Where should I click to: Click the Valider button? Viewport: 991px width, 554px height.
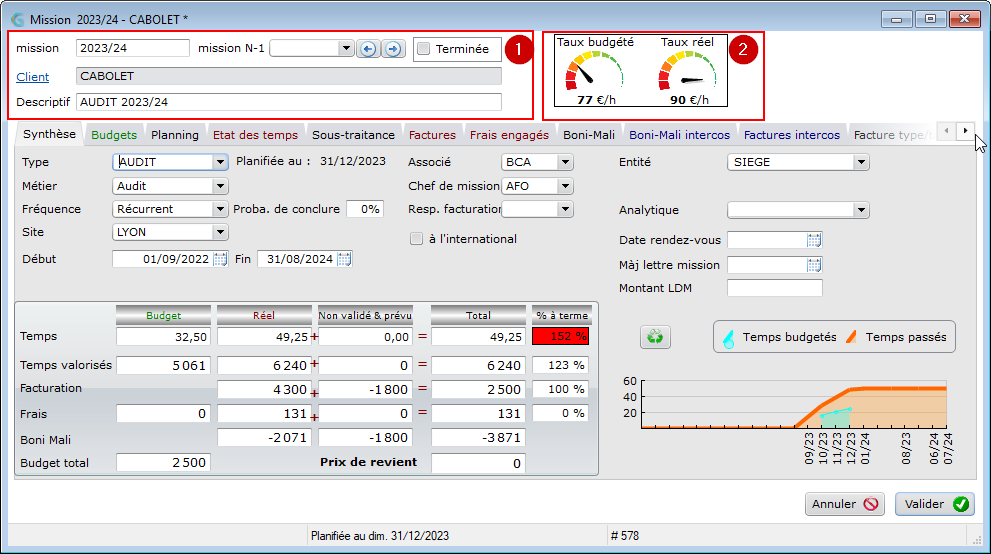[x=935, y=504]
